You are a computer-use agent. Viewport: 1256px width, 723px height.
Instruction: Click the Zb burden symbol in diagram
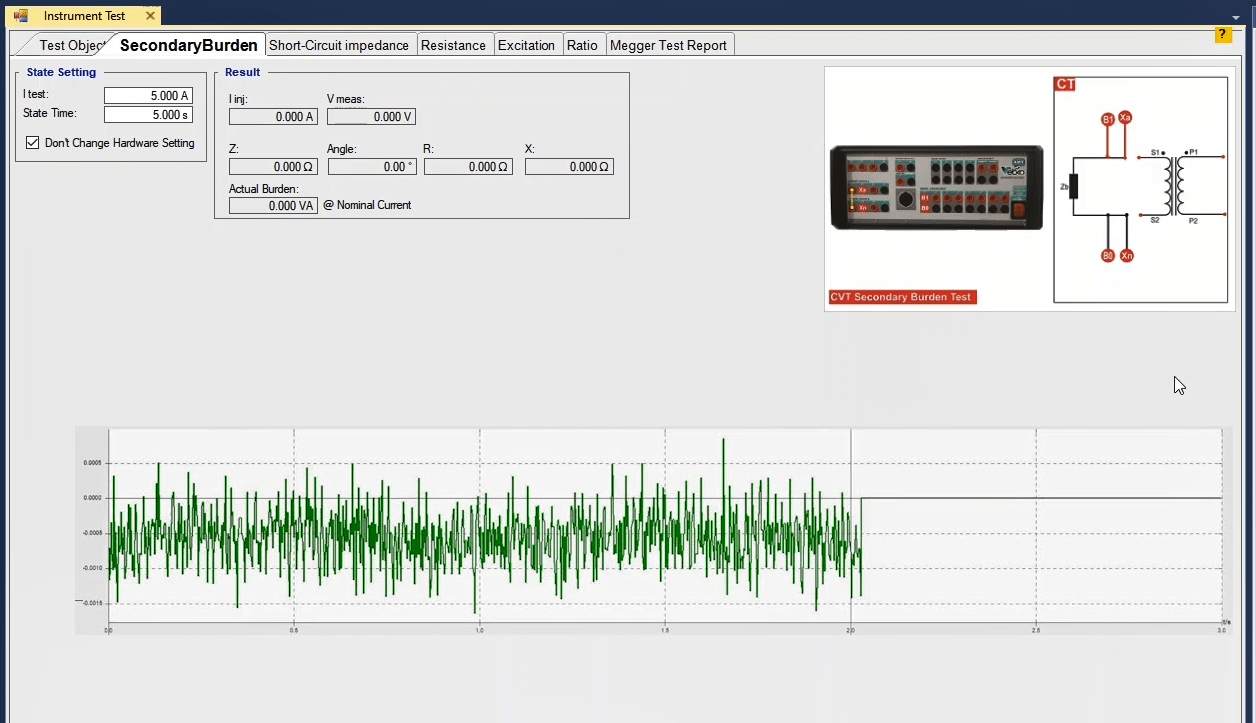[1073, 186]
